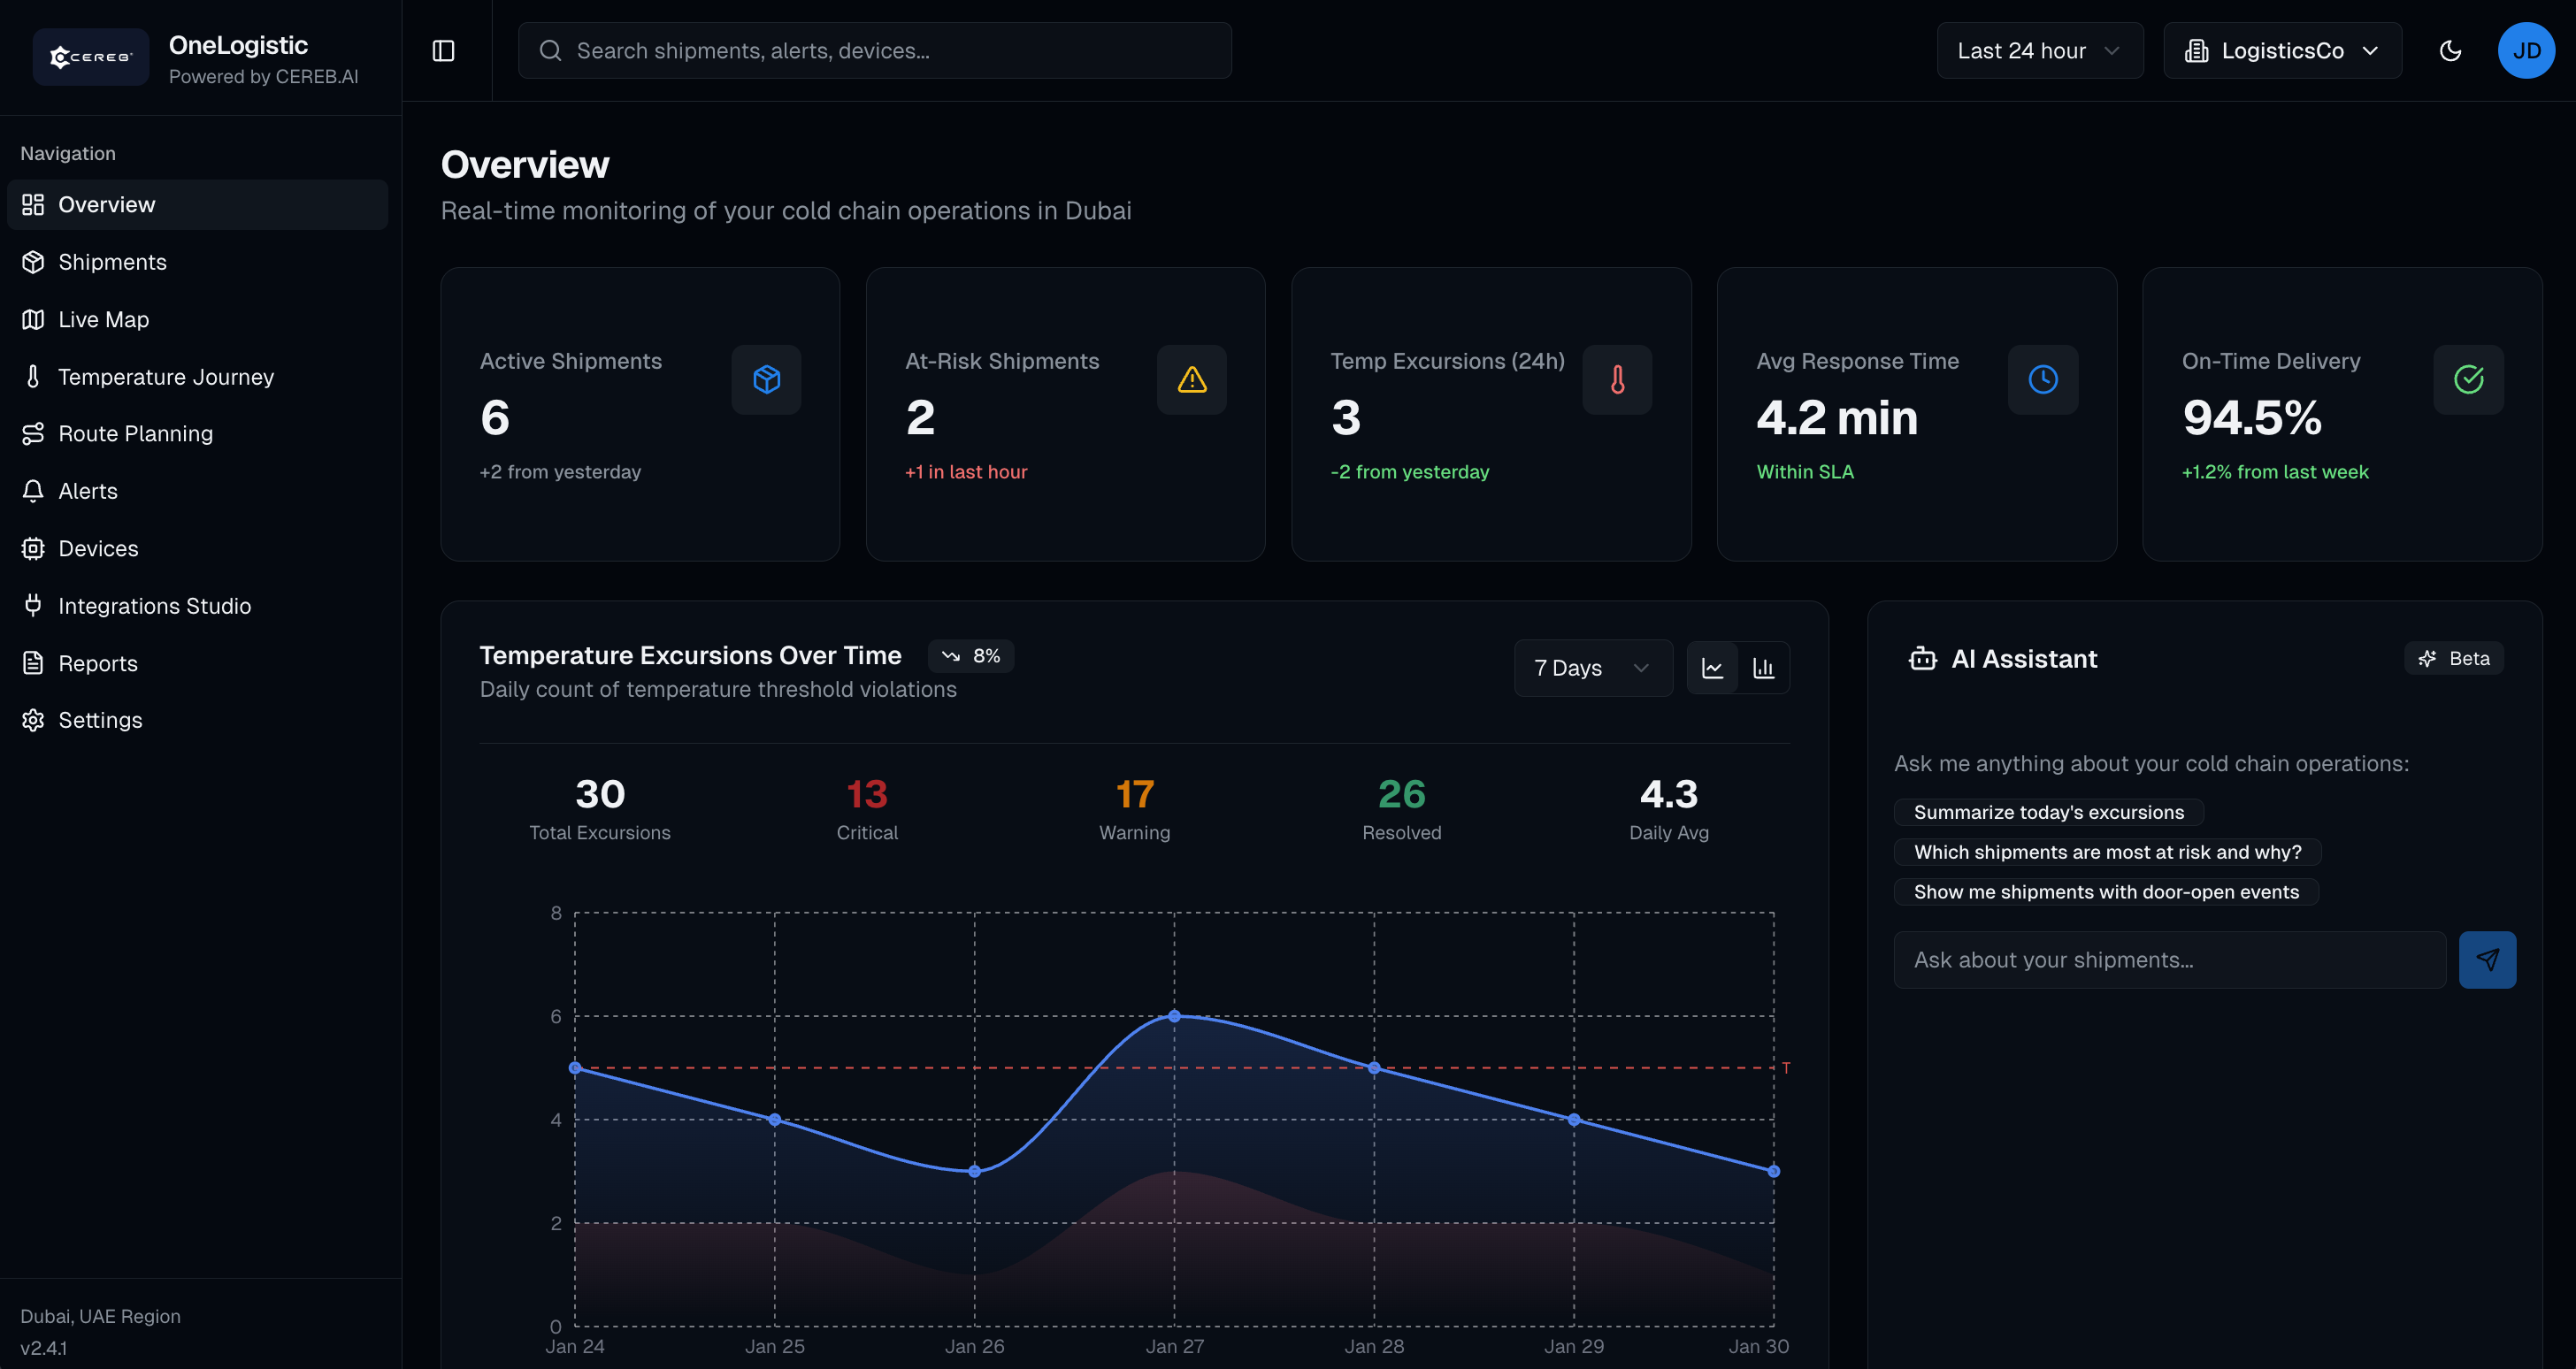Select the Temperature Journey view

tap(165, 376)
